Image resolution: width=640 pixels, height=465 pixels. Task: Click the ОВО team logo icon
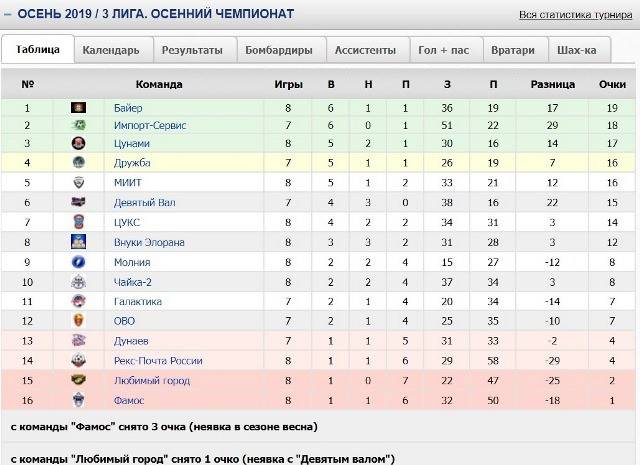point(78,321)
